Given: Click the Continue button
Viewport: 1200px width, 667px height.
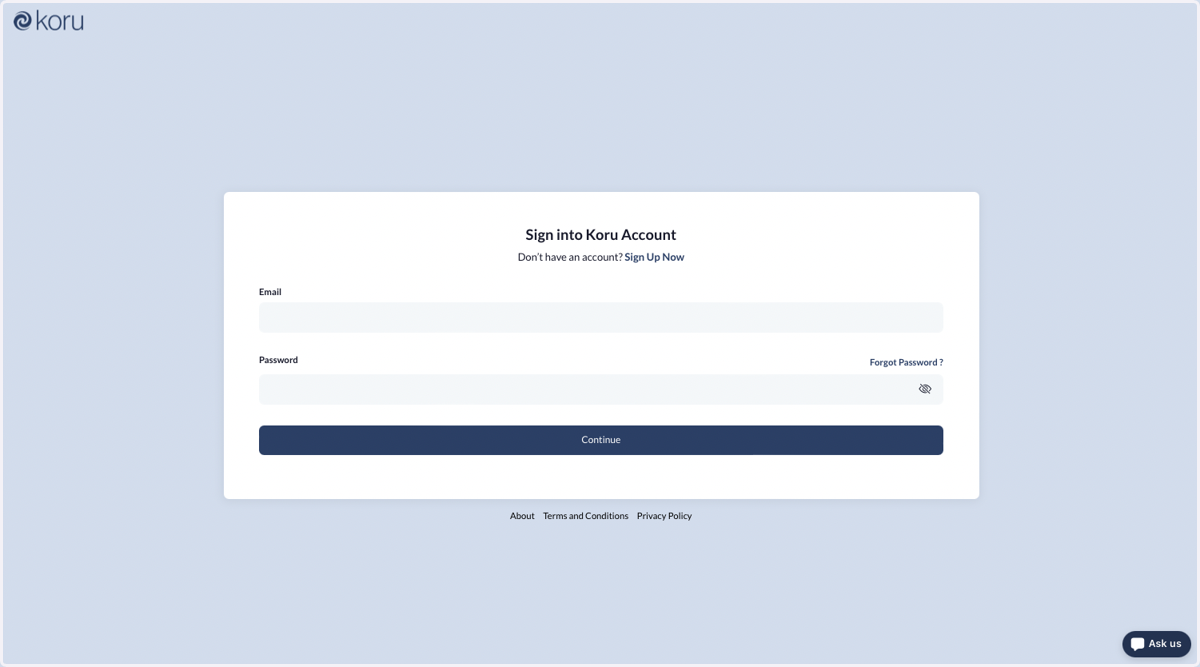Looking at the screenshot, I should pos(601,440).
